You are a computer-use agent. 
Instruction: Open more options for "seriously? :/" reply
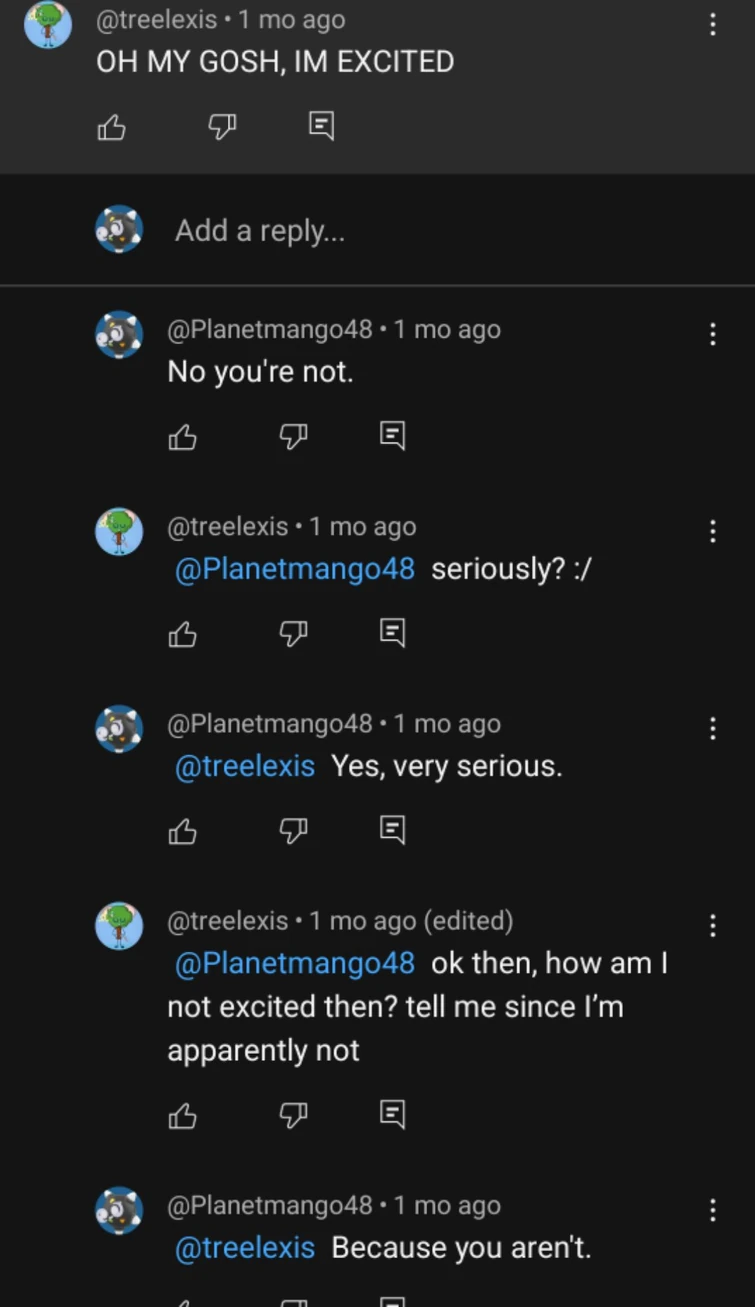tap(712, 531)
